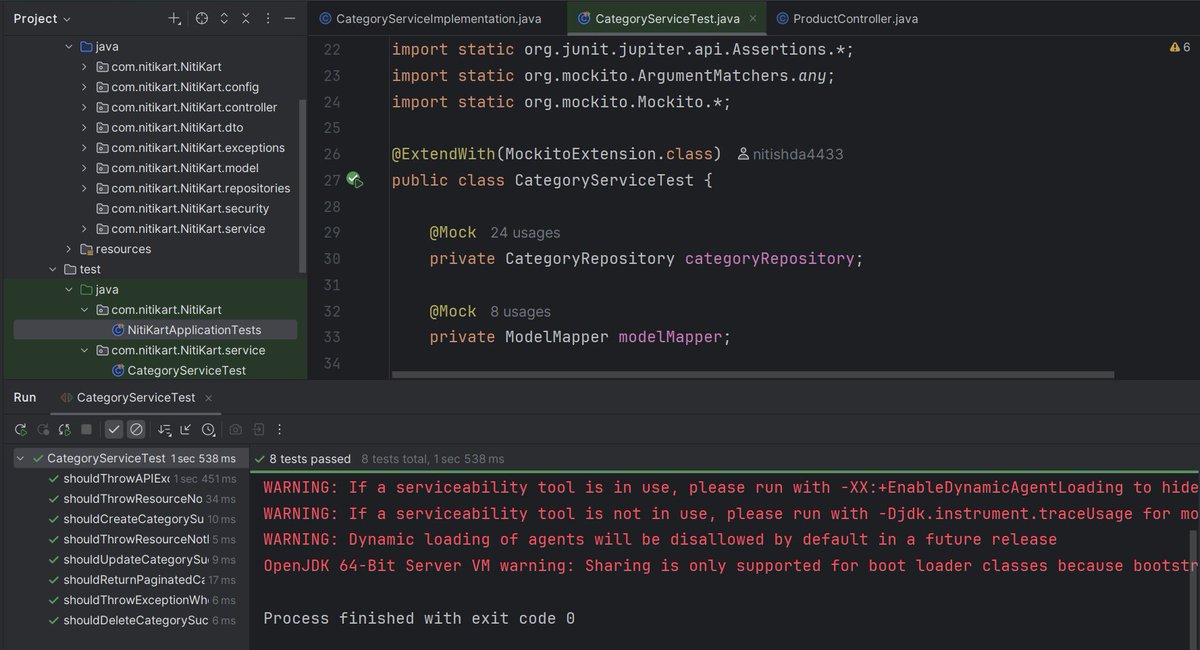The height and width of the screenshot is (650, 1200).
Task: Open the Test History clock icon
Action: (x=208, y=429)
